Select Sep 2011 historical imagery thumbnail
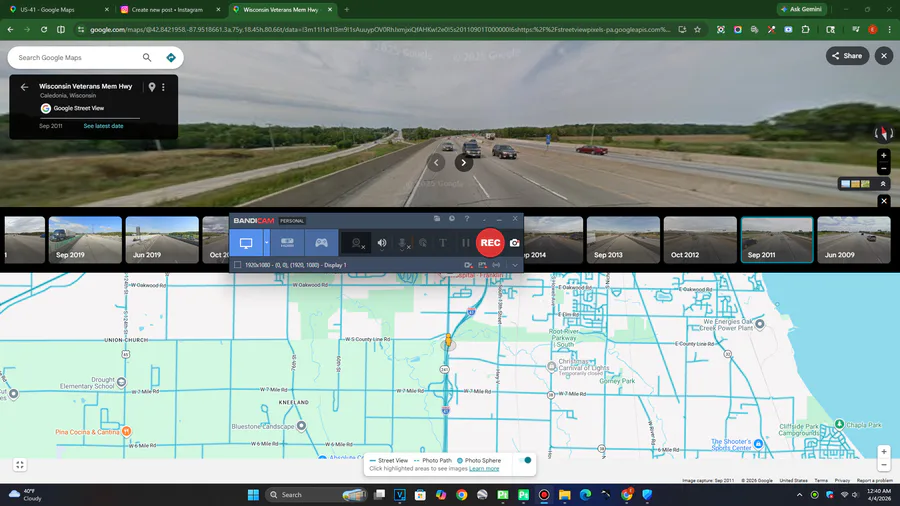 point(777,240)
